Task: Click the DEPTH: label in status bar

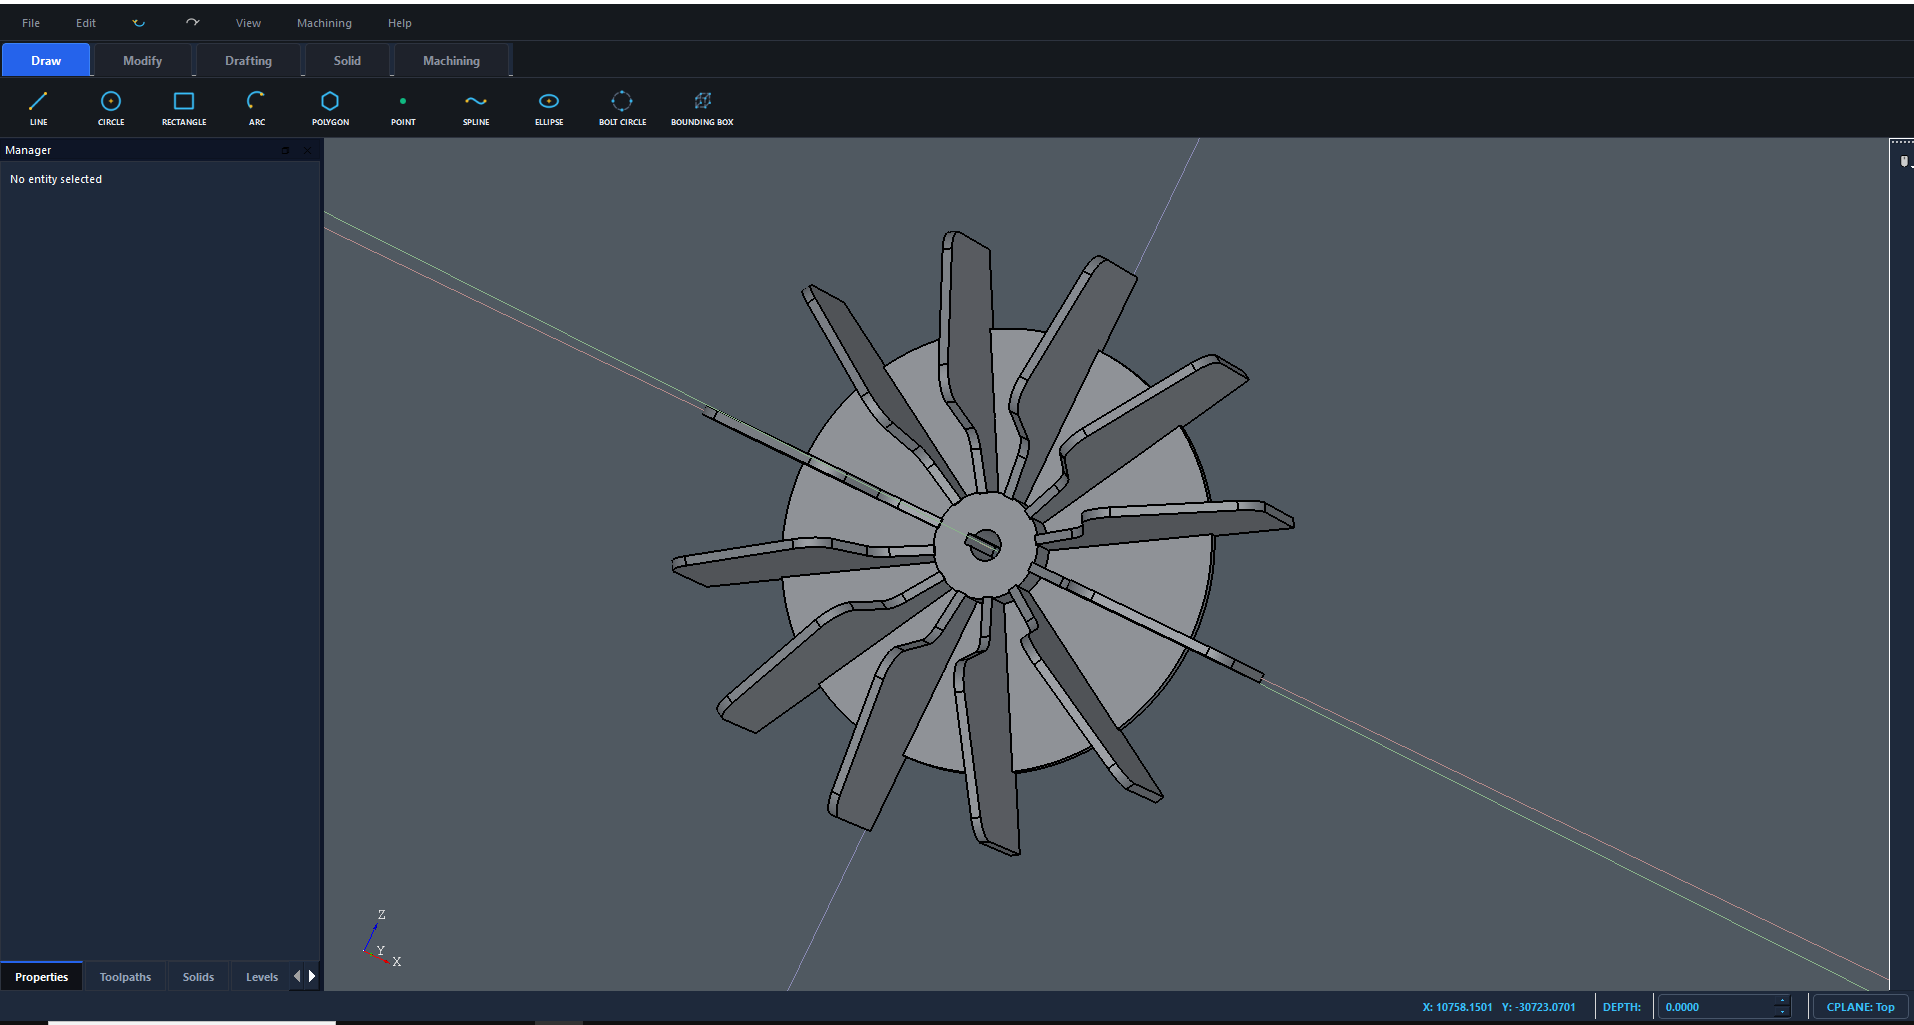Action: point(1621,1007)
